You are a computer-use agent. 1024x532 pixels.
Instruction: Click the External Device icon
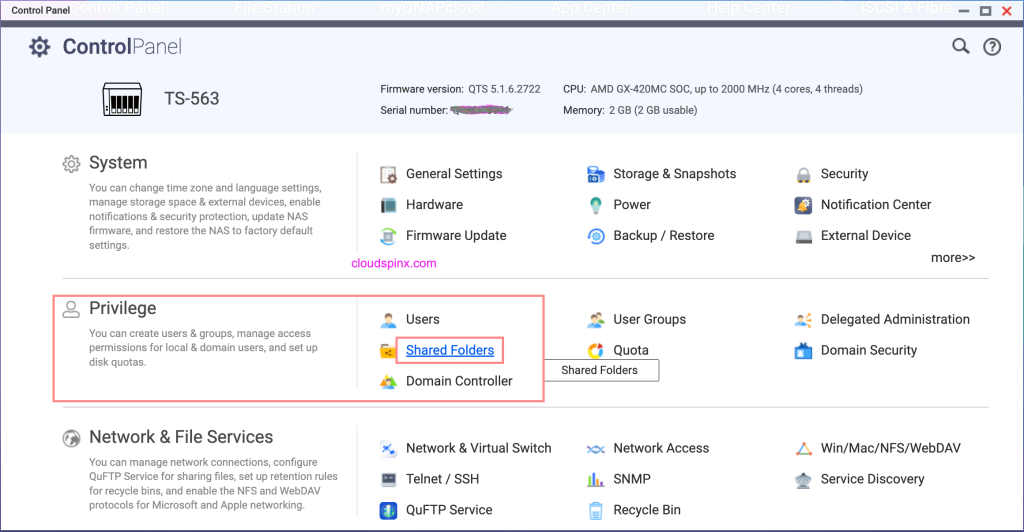click(803, 236)
